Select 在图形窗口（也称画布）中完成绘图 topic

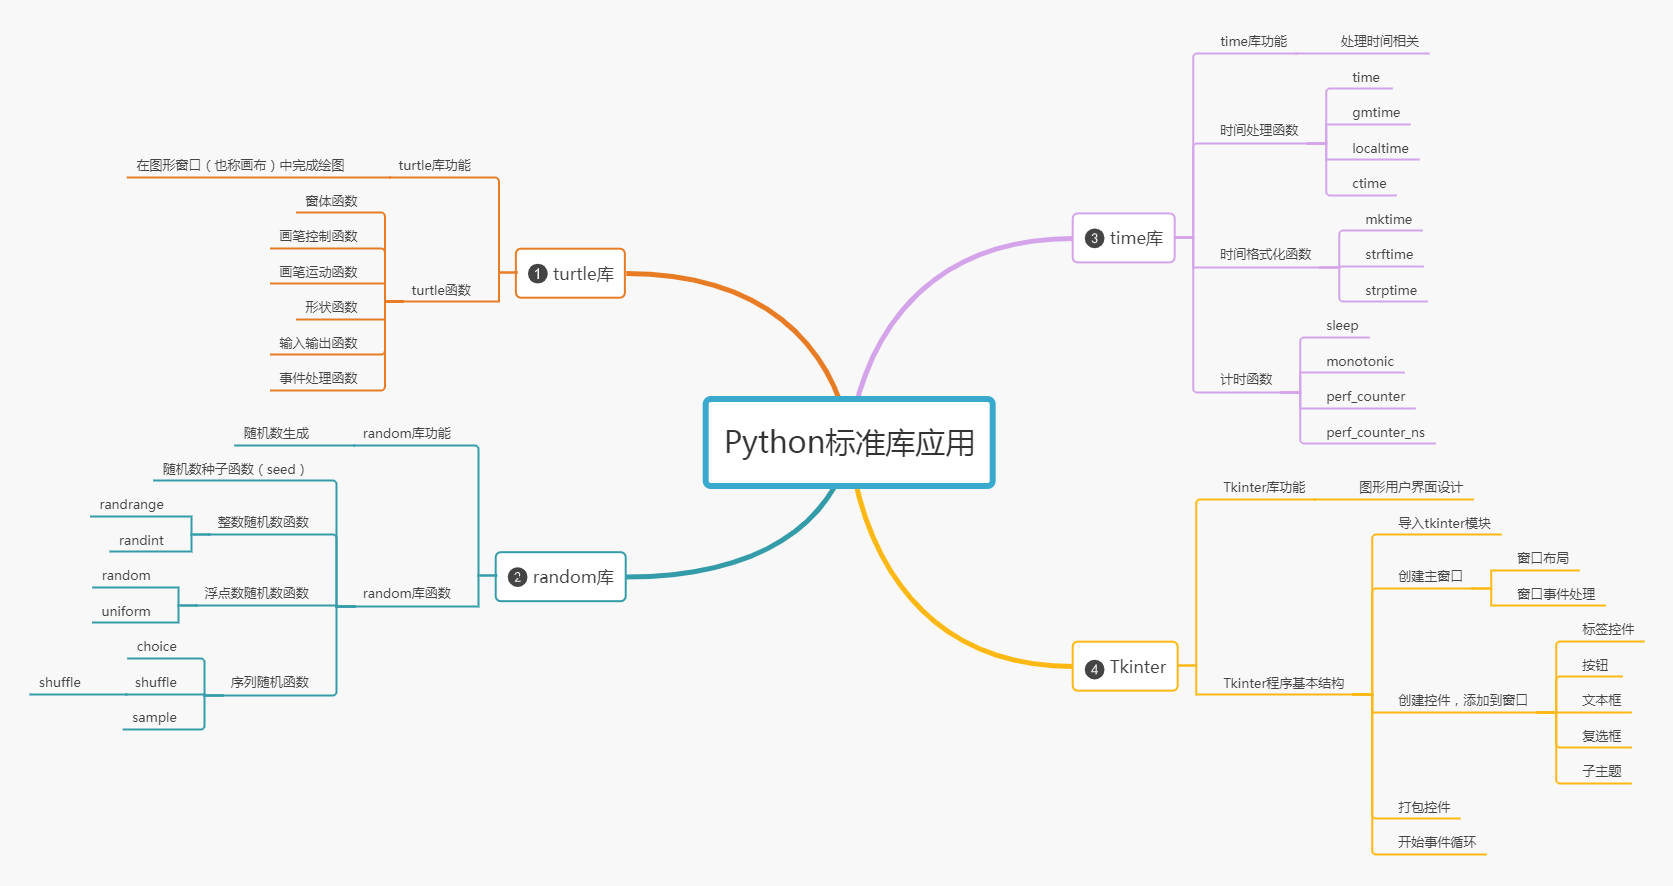click(x=240, y=165)
